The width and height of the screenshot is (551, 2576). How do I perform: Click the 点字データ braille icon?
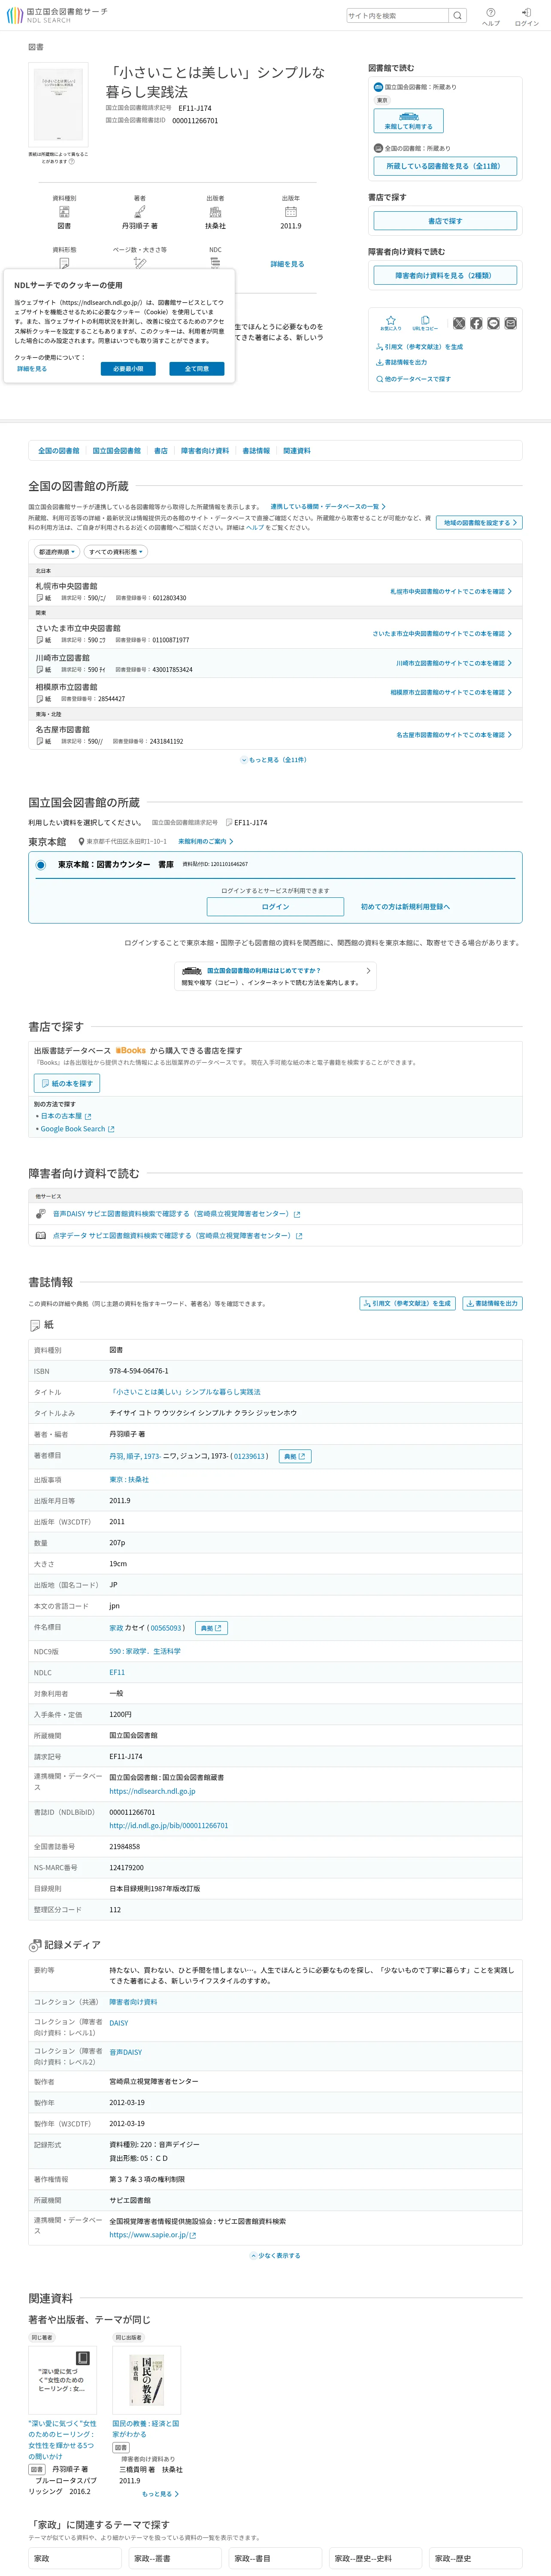[41, 1235]
